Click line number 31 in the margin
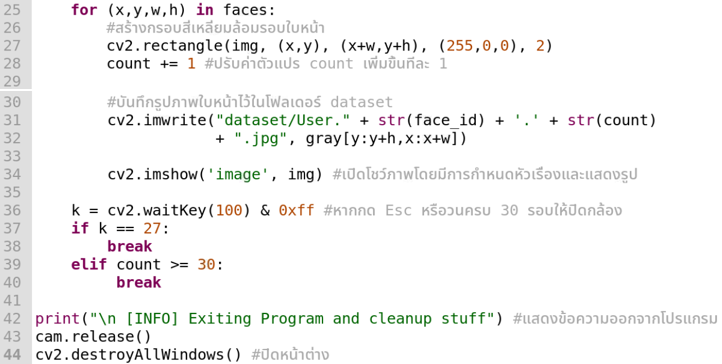The height and width of the screenshot is (364, 722). pos(12,120)
